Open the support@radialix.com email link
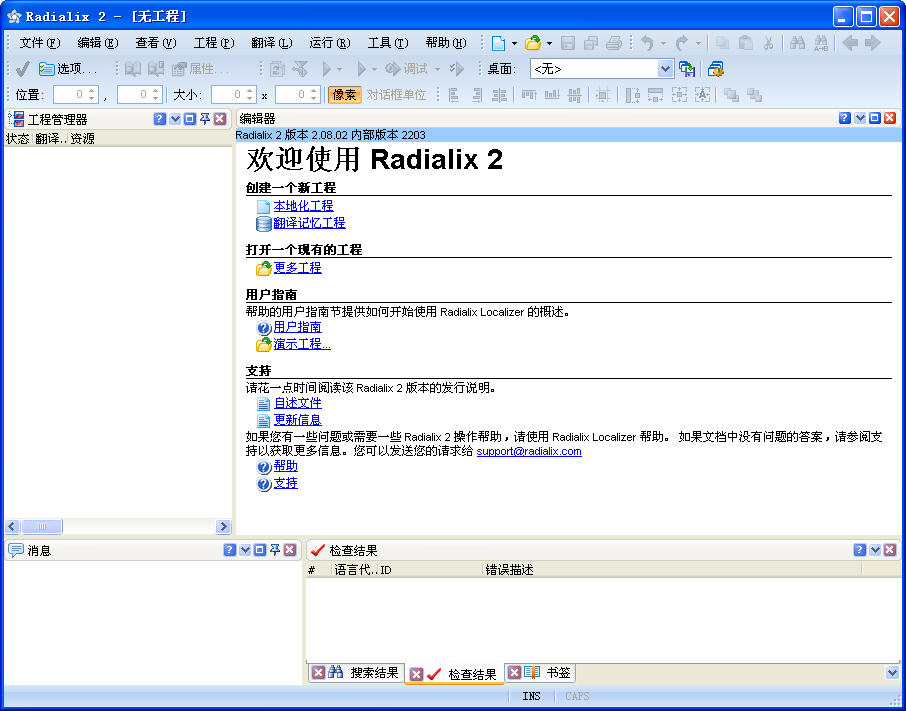 (x=529, y=451)
